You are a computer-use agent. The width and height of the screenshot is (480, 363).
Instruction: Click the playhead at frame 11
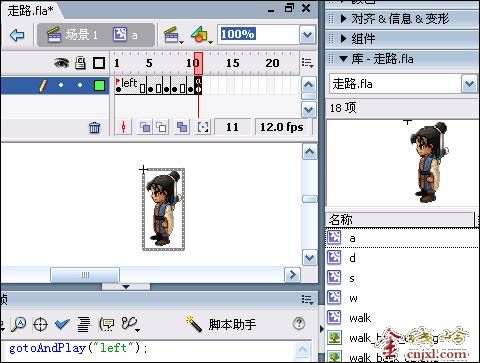pos(198,63)
